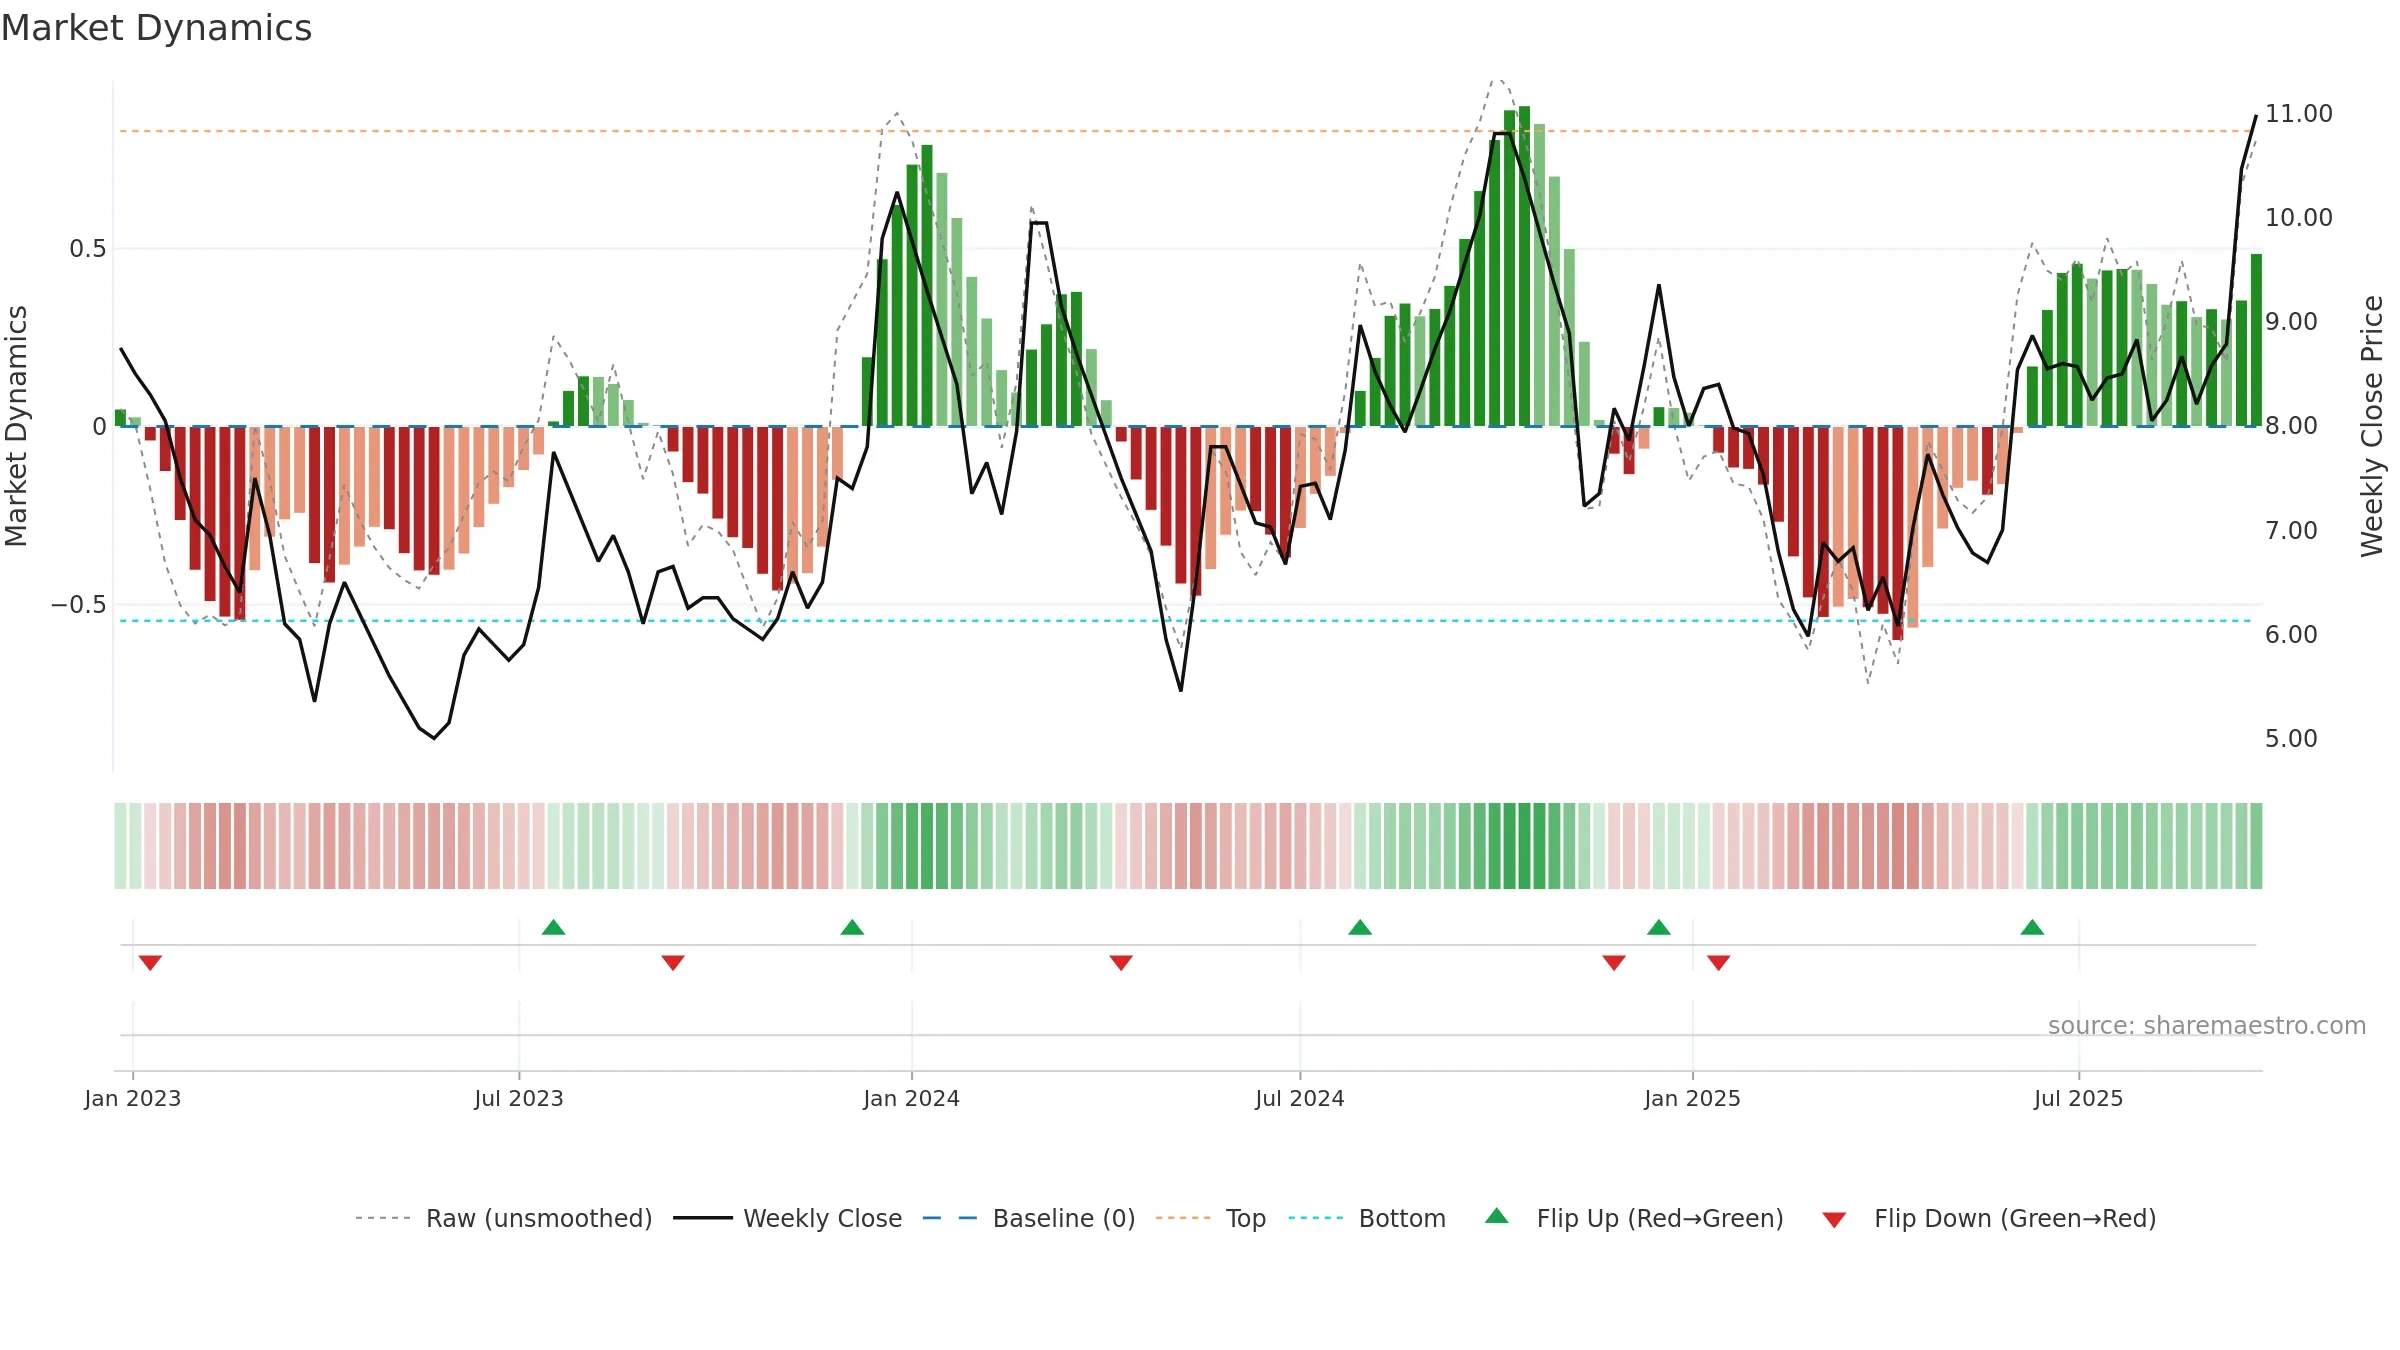Click the 8.00 price axis tick
This screenshot has height=1350, width=2400.
pos(2291,425)
